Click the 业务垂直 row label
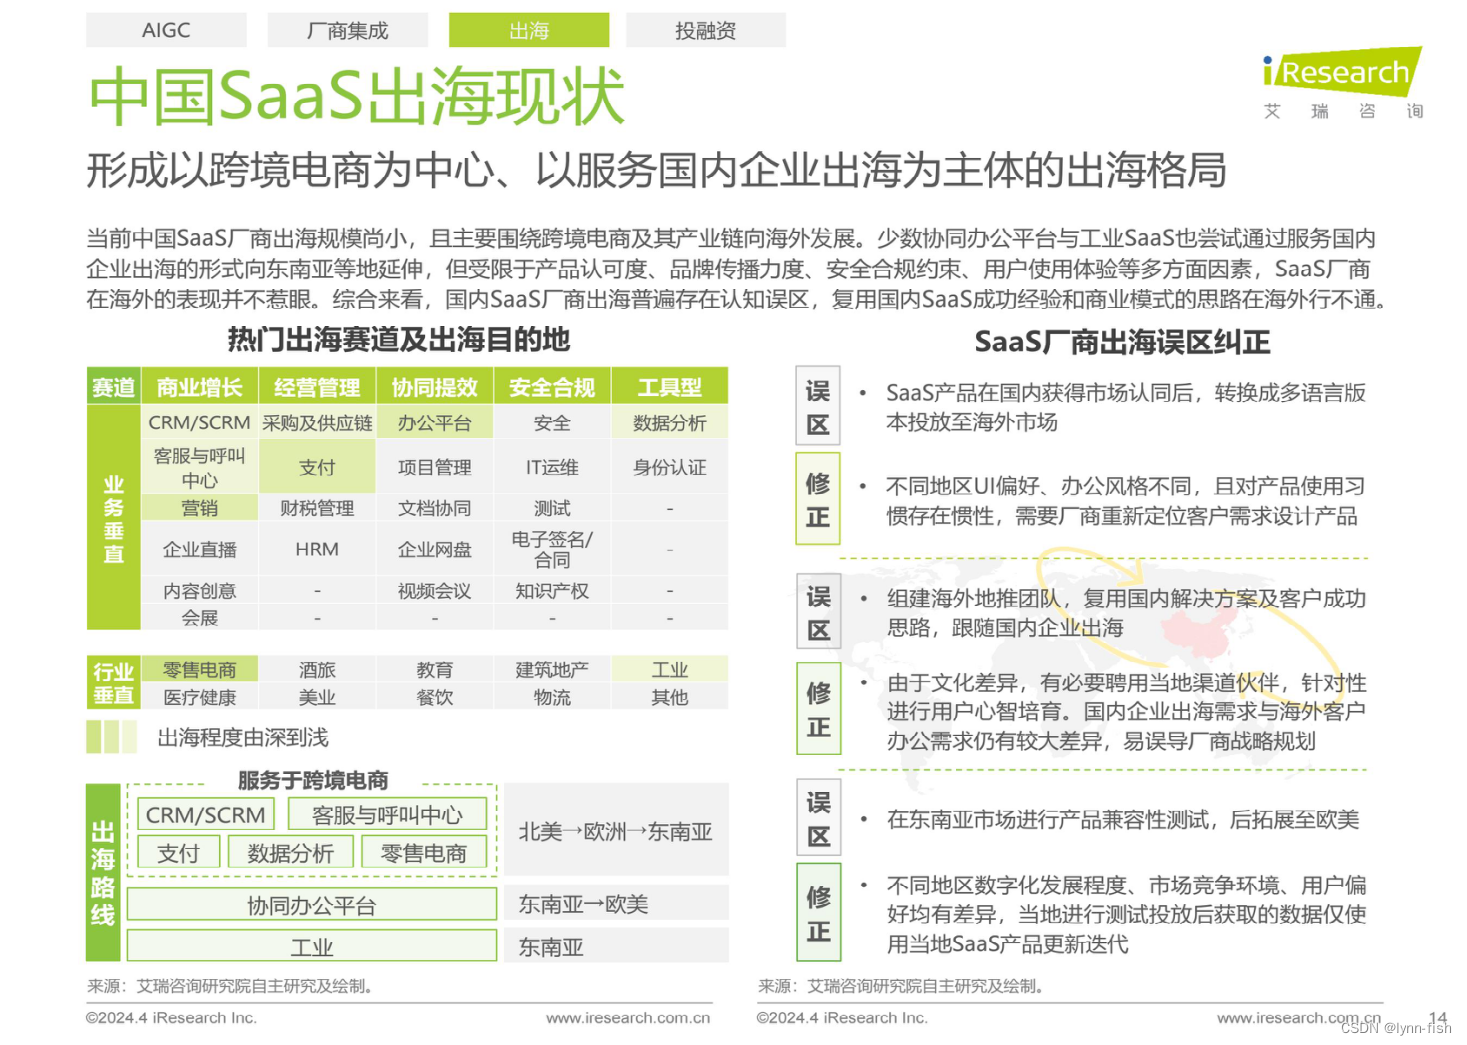Image resolution: width=1467 pixels, height=1045 pixels. (113, 518)
